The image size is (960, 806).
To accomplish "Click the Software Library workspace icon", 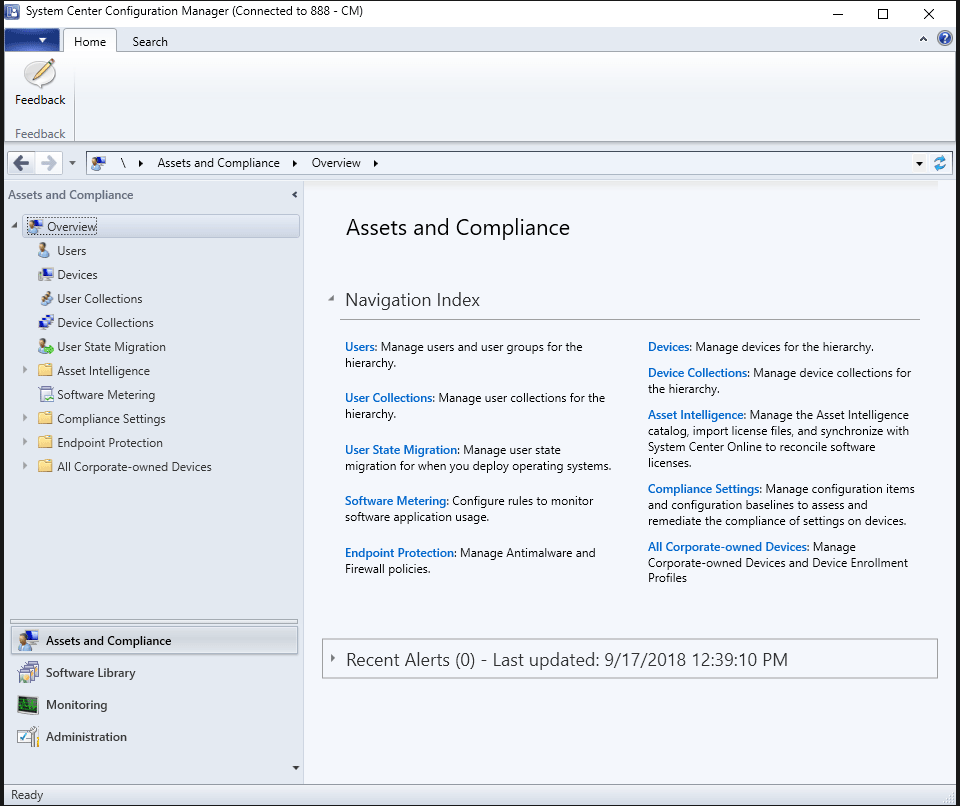I will tap(28, 672).
